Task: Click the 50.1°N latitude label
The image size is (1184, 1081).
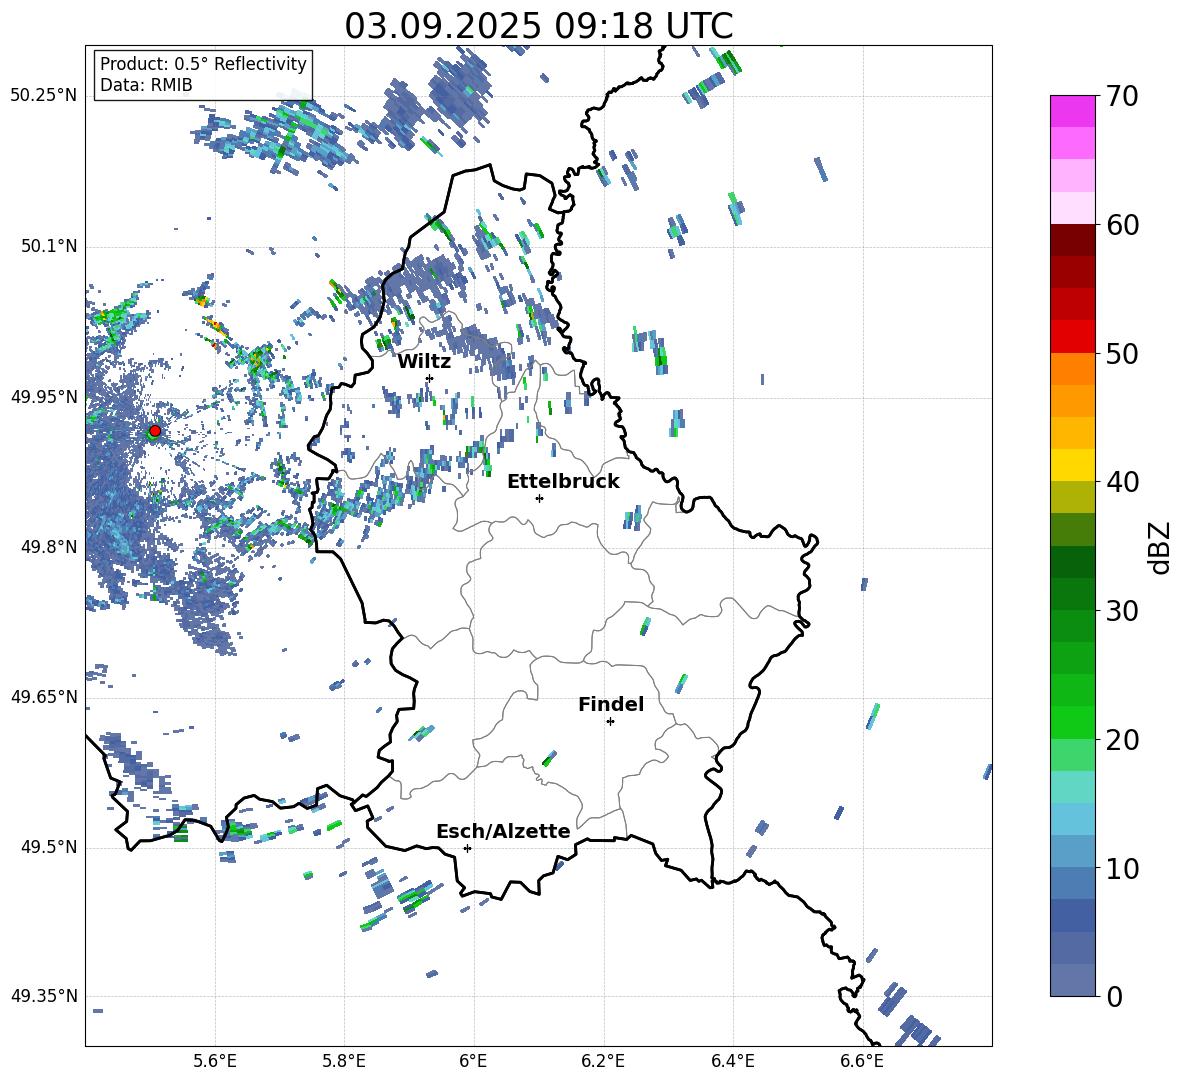Action: tap(49, 246)
